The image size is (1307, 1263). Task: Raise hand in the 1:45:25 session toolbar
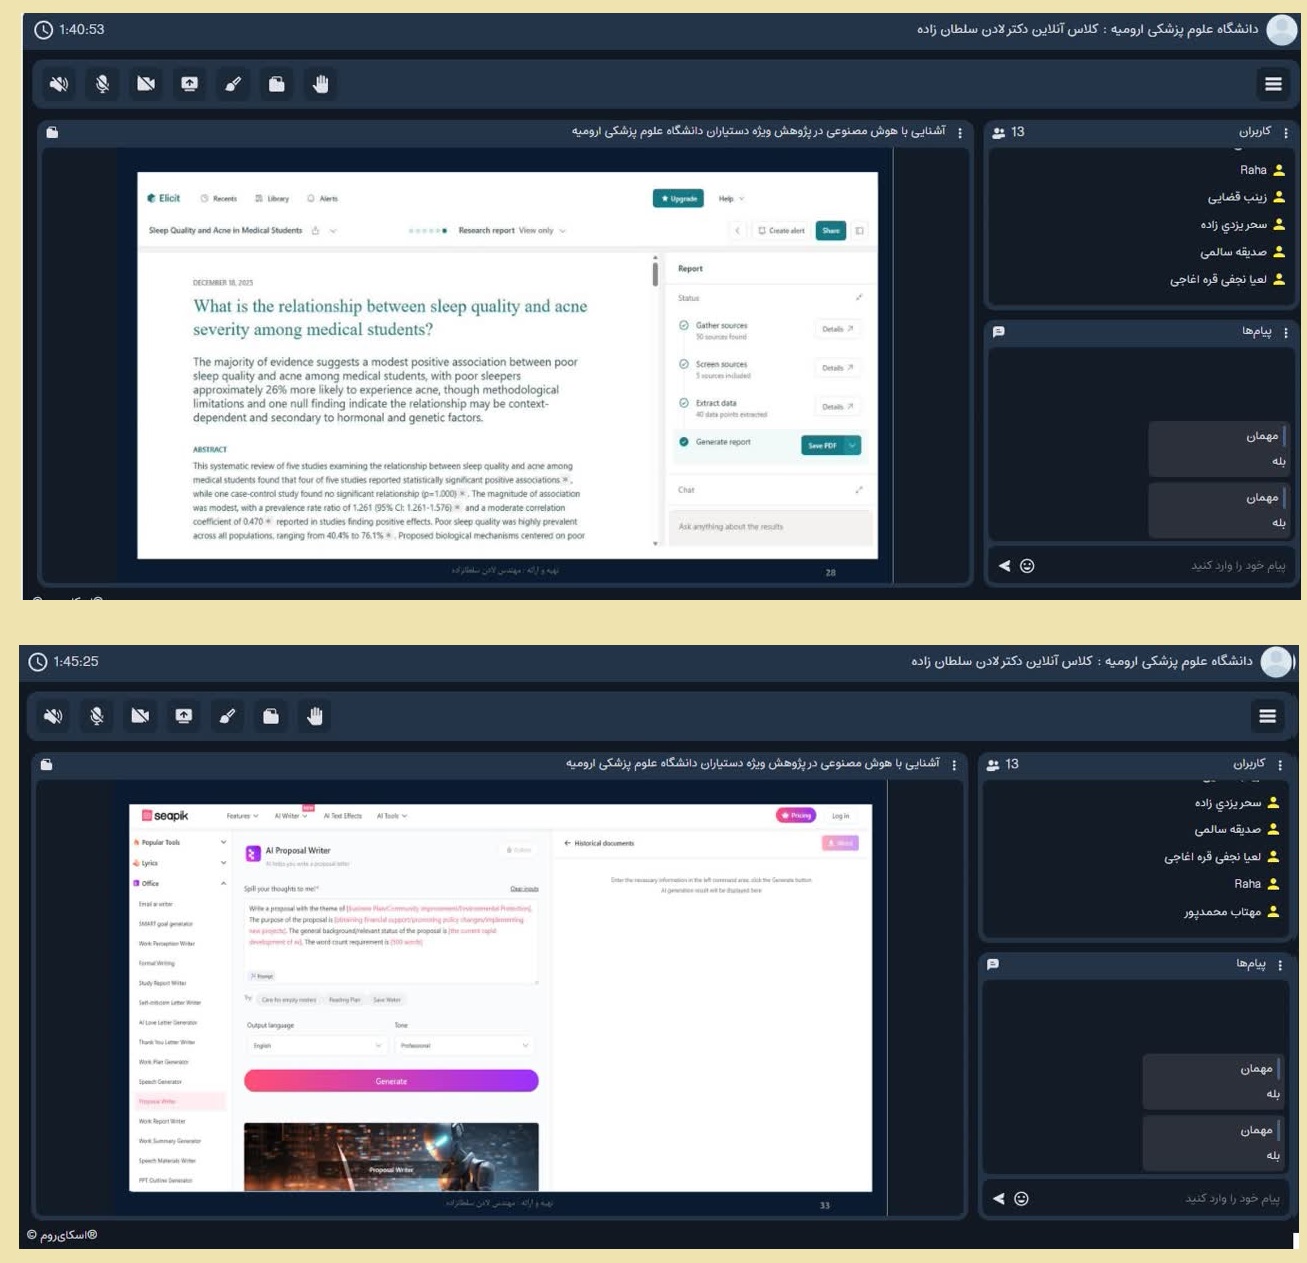pos(315,716)
